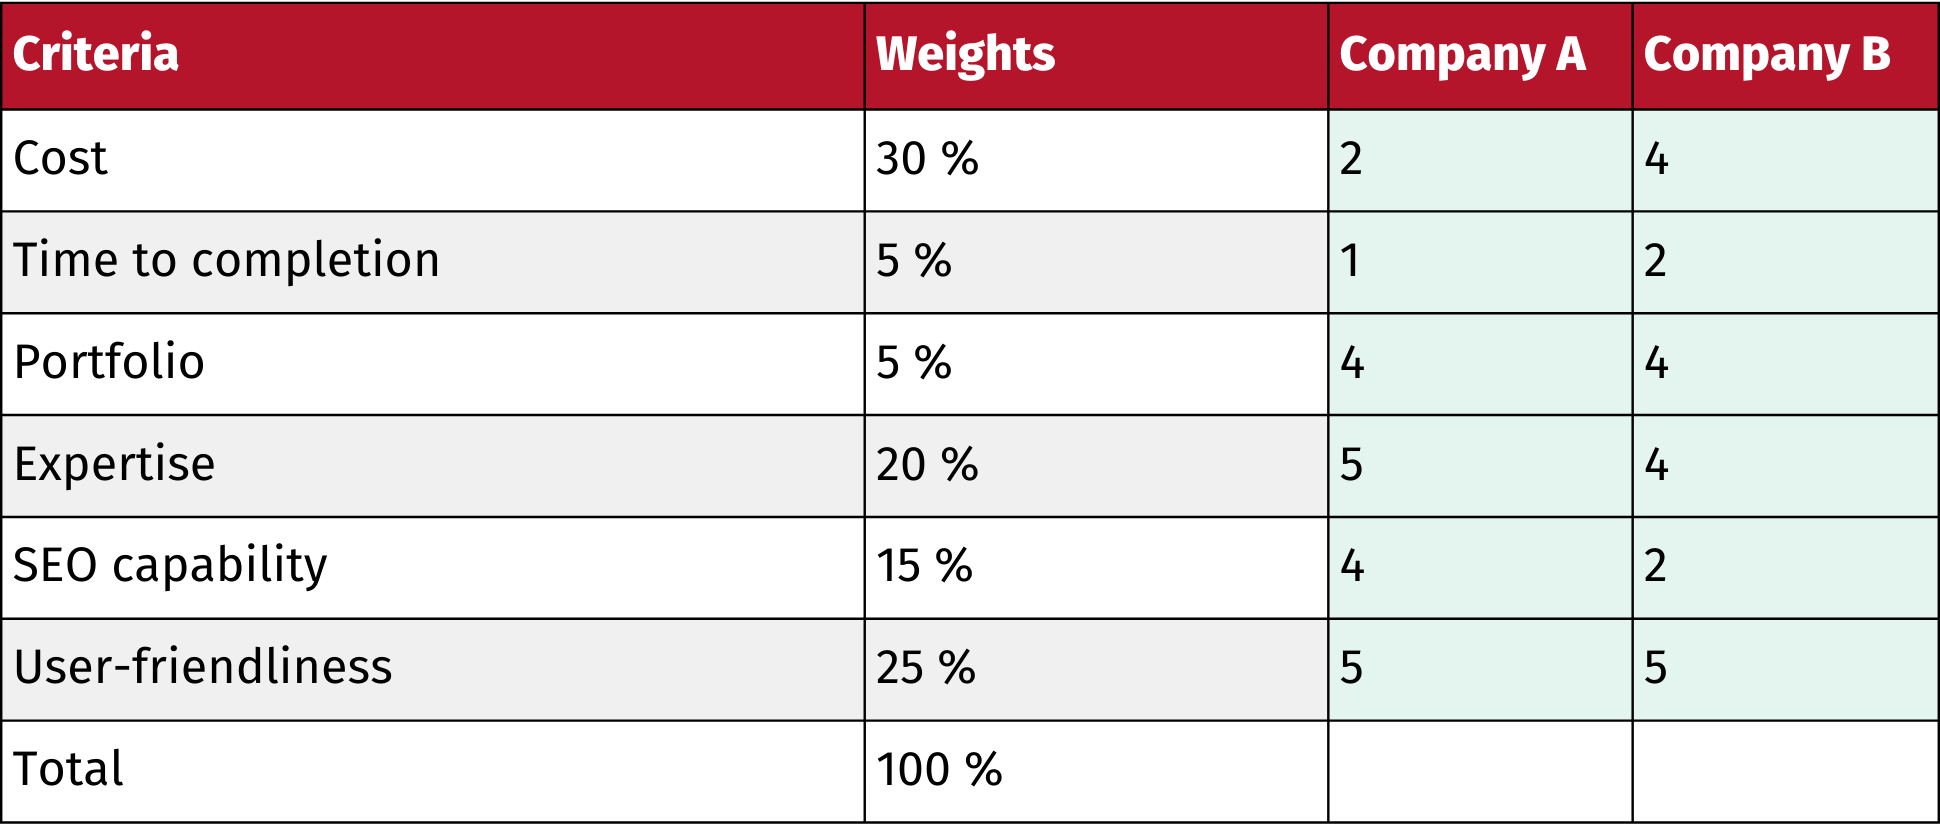Select the 25 % weight cell
Image resolution: width=1940 pixels, height=825 pixels.
1096,669
